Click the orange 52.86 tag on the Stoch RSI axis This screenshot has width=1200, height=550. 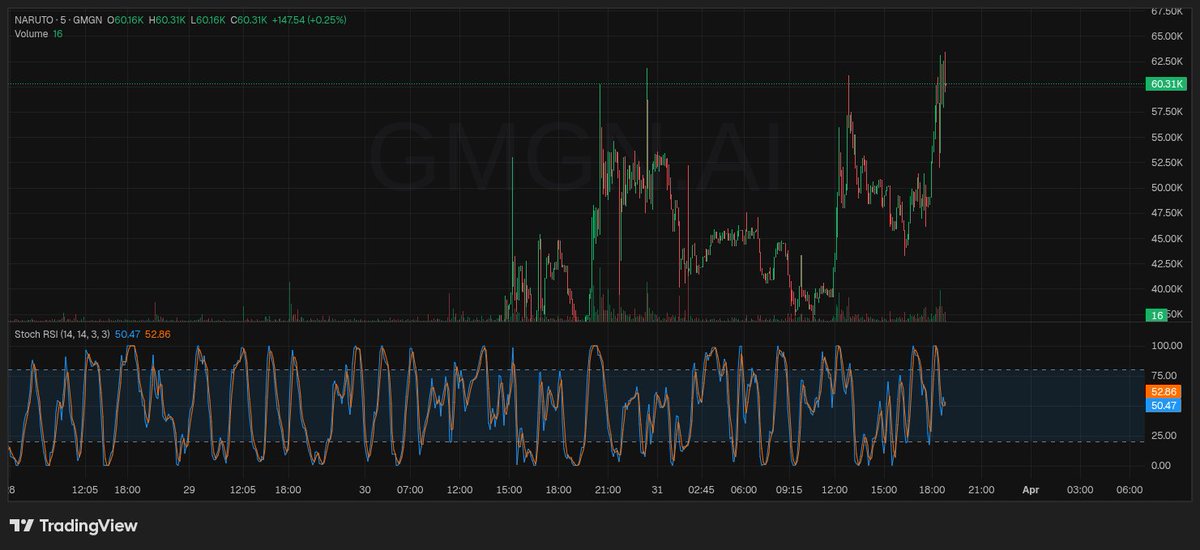[x=1165, y=392]
